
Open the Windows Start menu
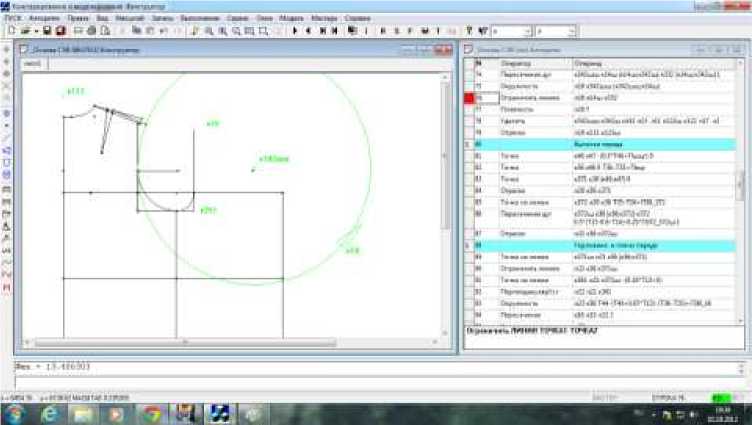coord(15,414)
